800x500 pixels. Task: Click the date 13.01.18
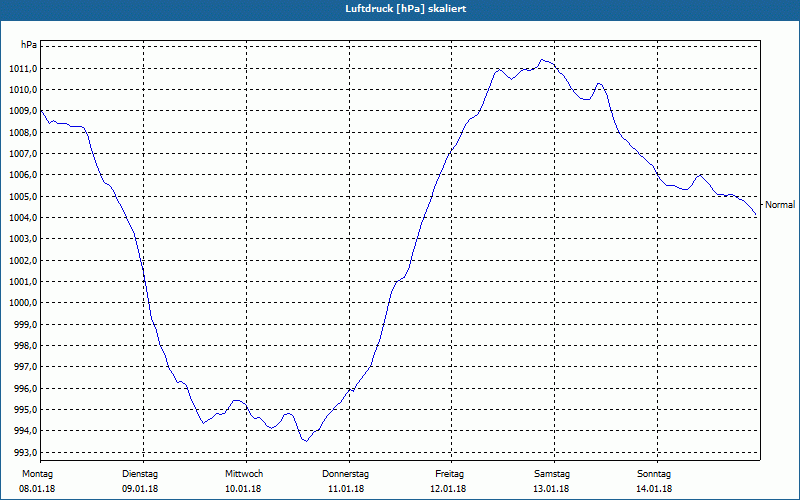(551, 489)
